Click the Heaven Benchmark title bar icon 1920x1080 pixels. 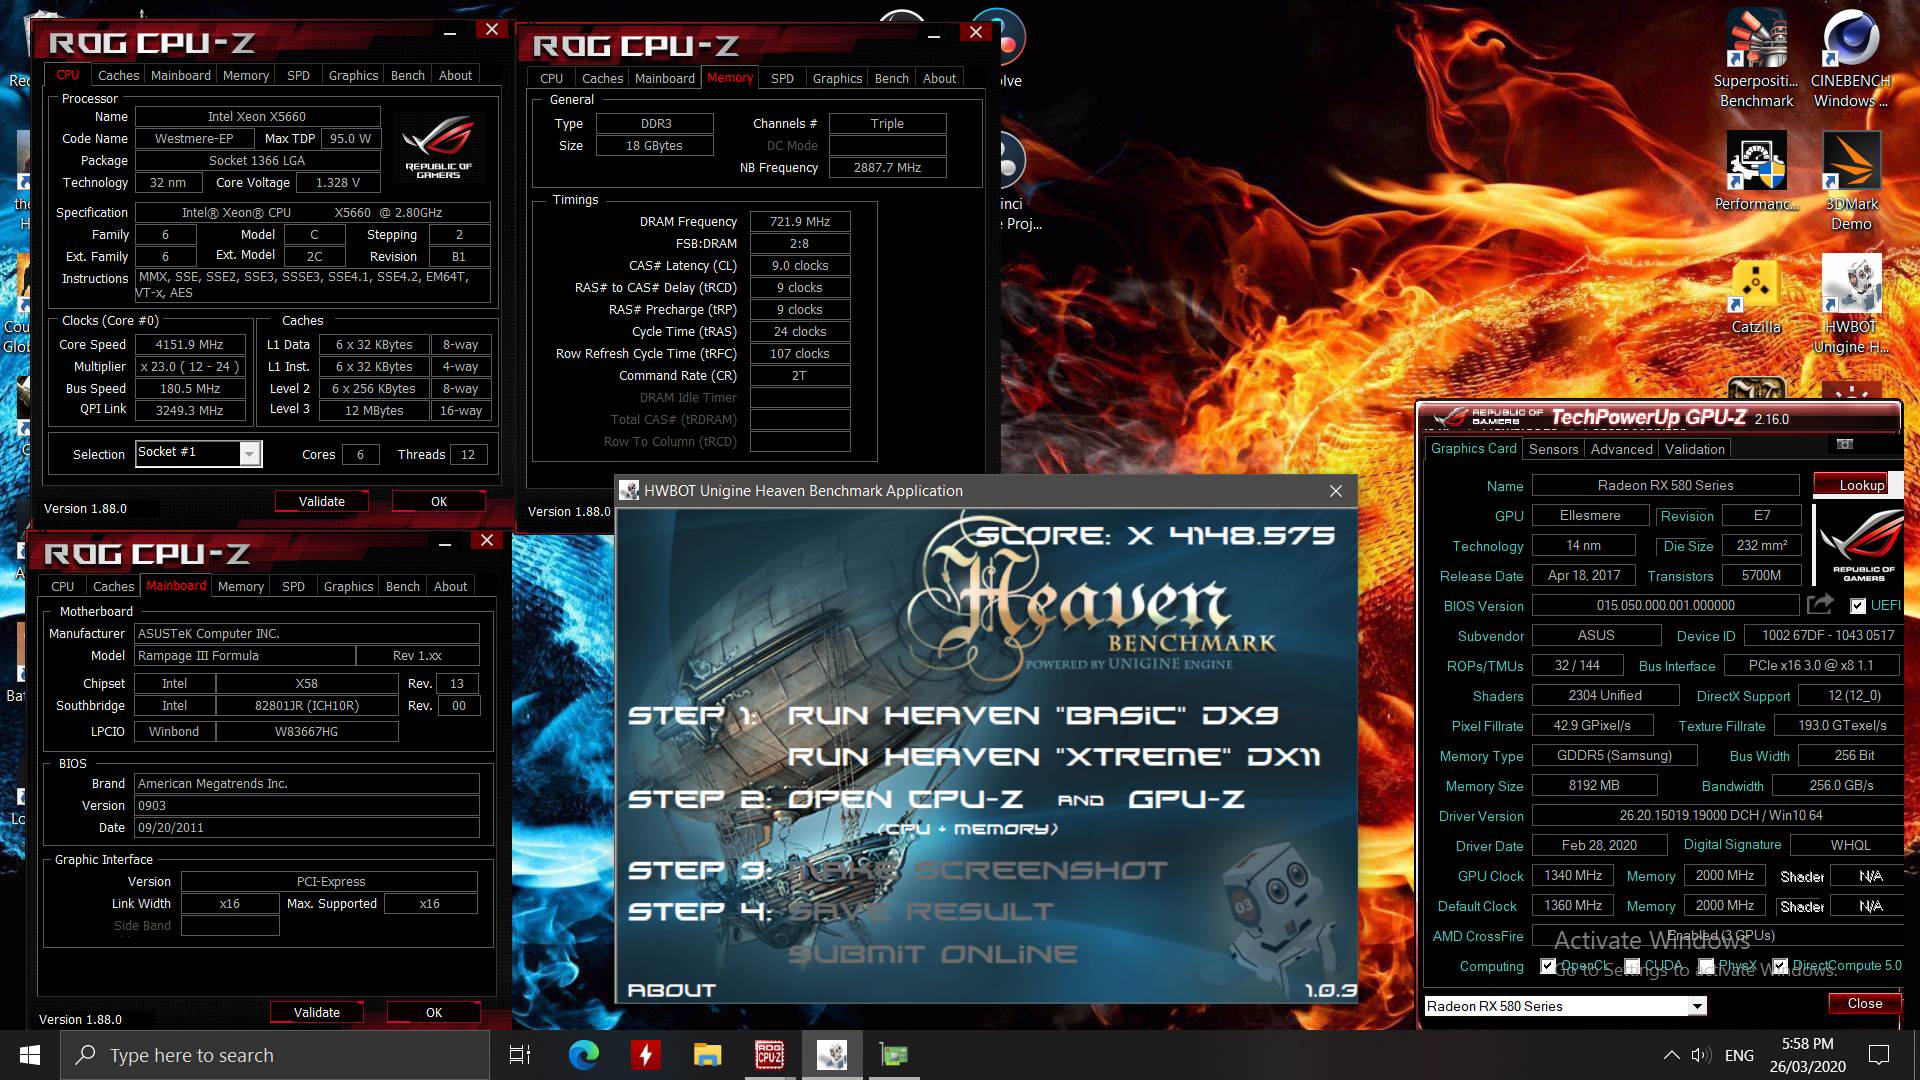(x=629, y=490)
